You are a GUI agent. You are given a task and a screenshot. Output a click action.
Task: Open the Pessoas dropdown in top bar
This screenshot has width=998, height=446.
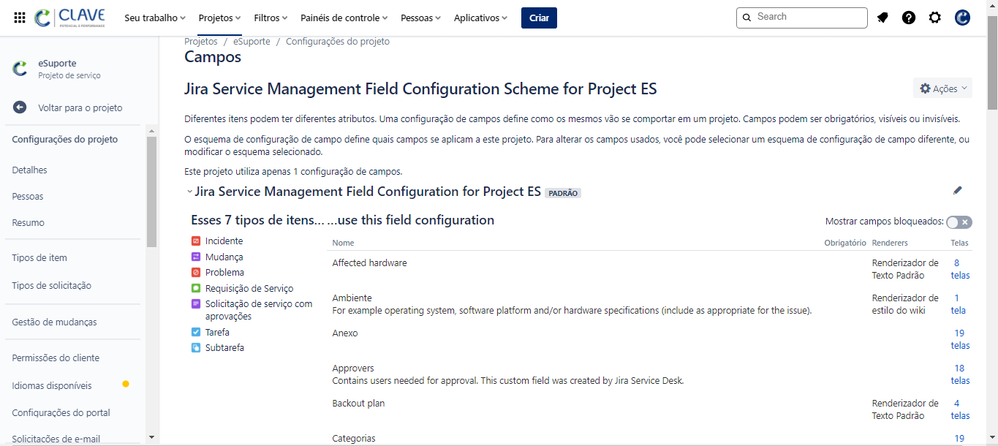pyautogui.click(x=421, y=18)
